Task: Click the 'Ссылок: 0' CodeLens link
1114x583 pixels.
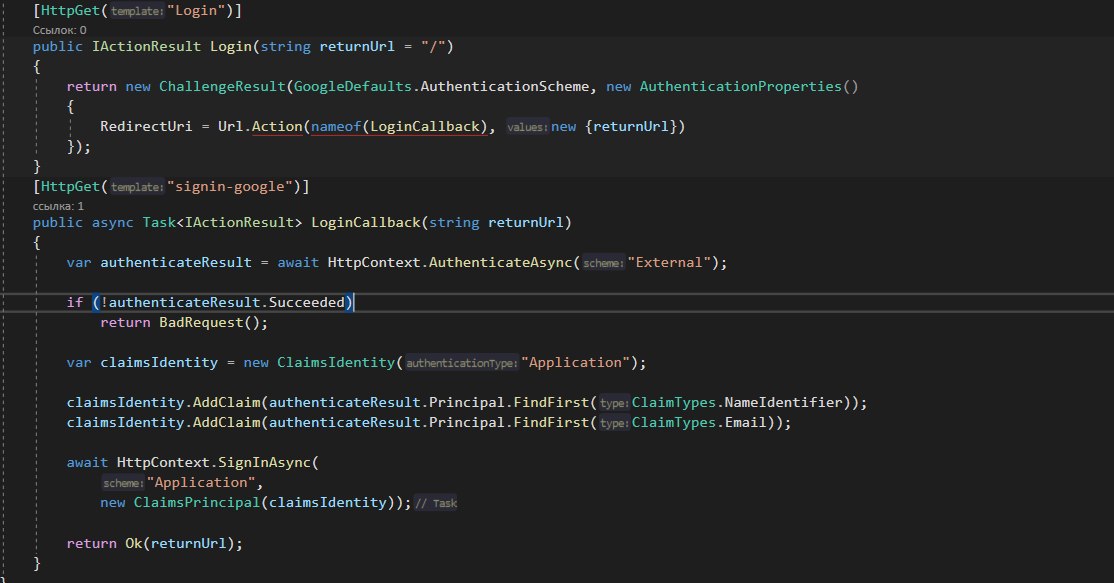Action: [x=60, y=30]
